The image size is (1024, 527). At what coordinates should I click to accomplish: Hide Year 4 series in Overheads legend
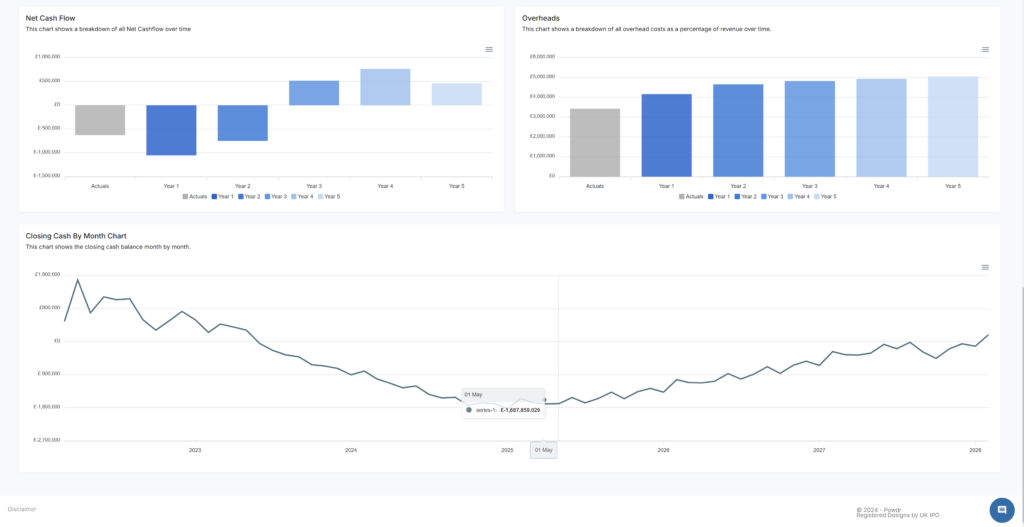coord(800,196)
